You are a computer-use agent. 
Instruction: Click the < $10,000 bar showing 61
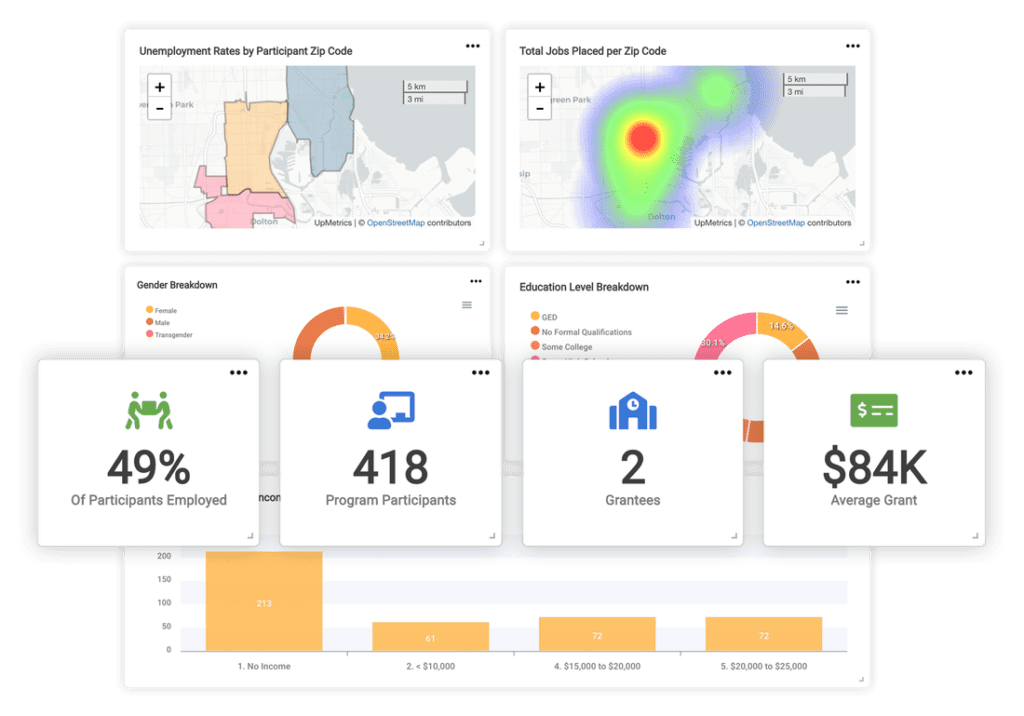click(x=430, y=636)
